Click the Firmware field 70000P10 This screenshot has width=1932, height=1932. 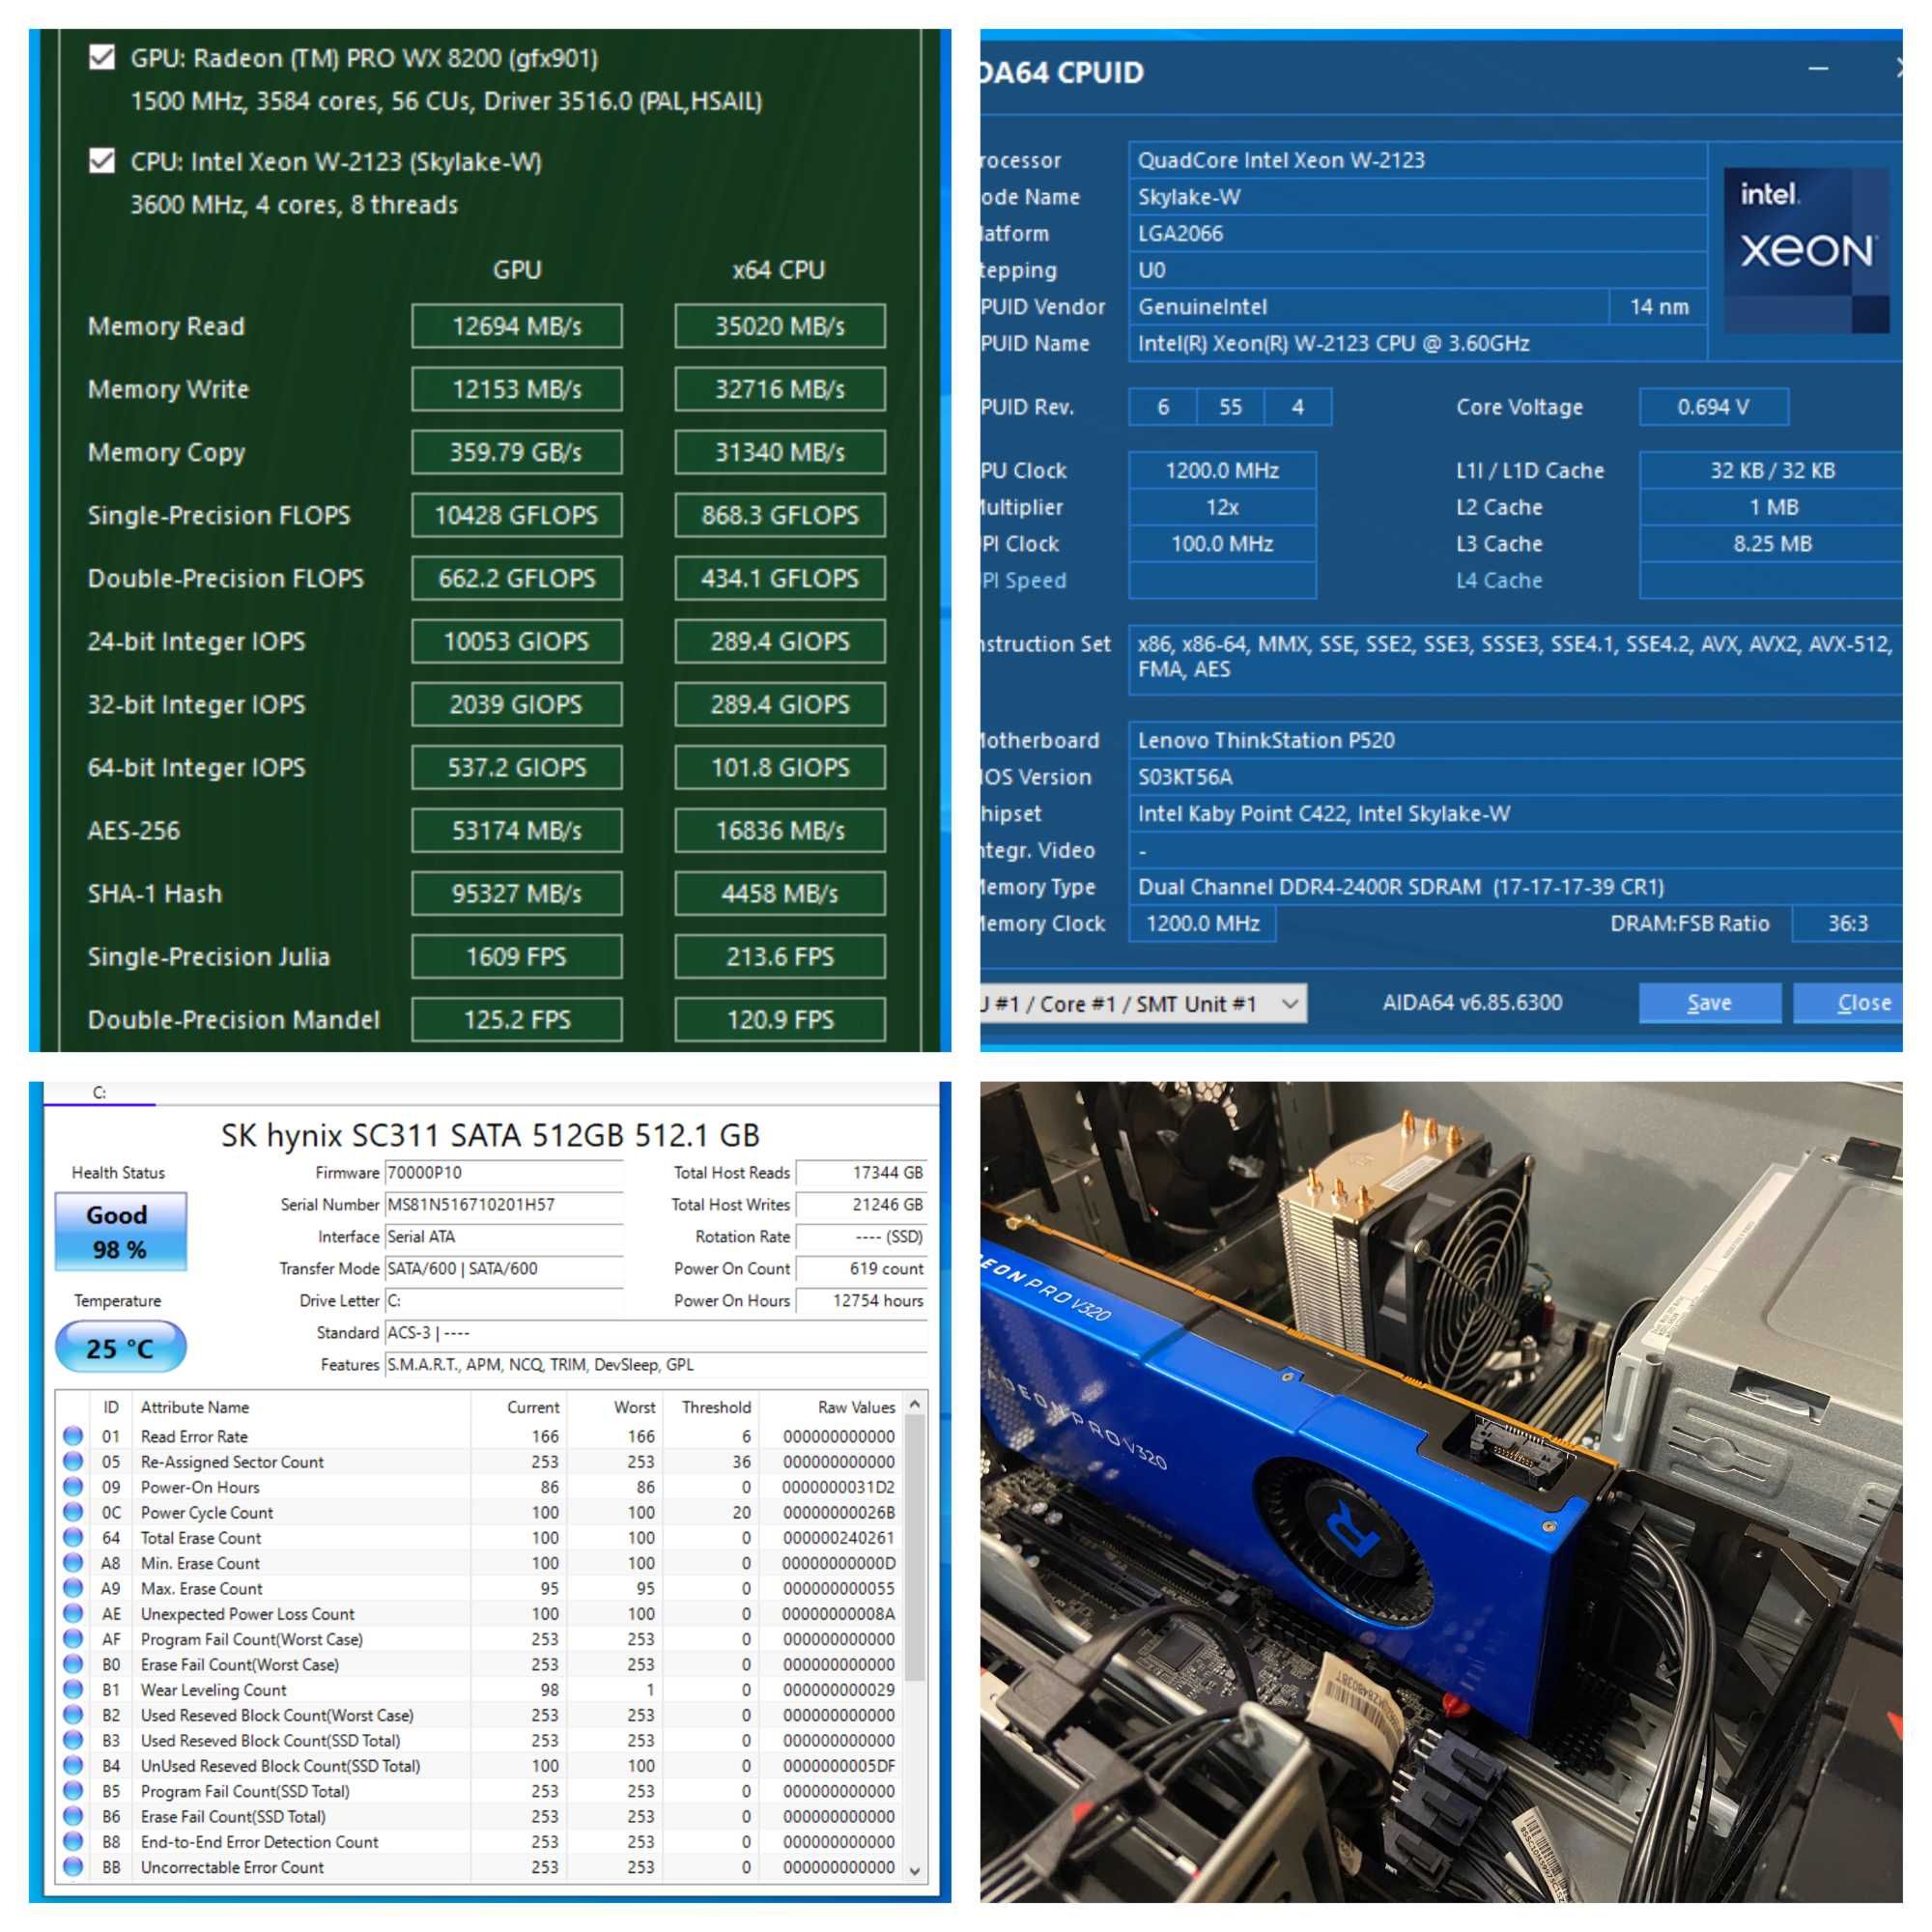pos(504,1172)
